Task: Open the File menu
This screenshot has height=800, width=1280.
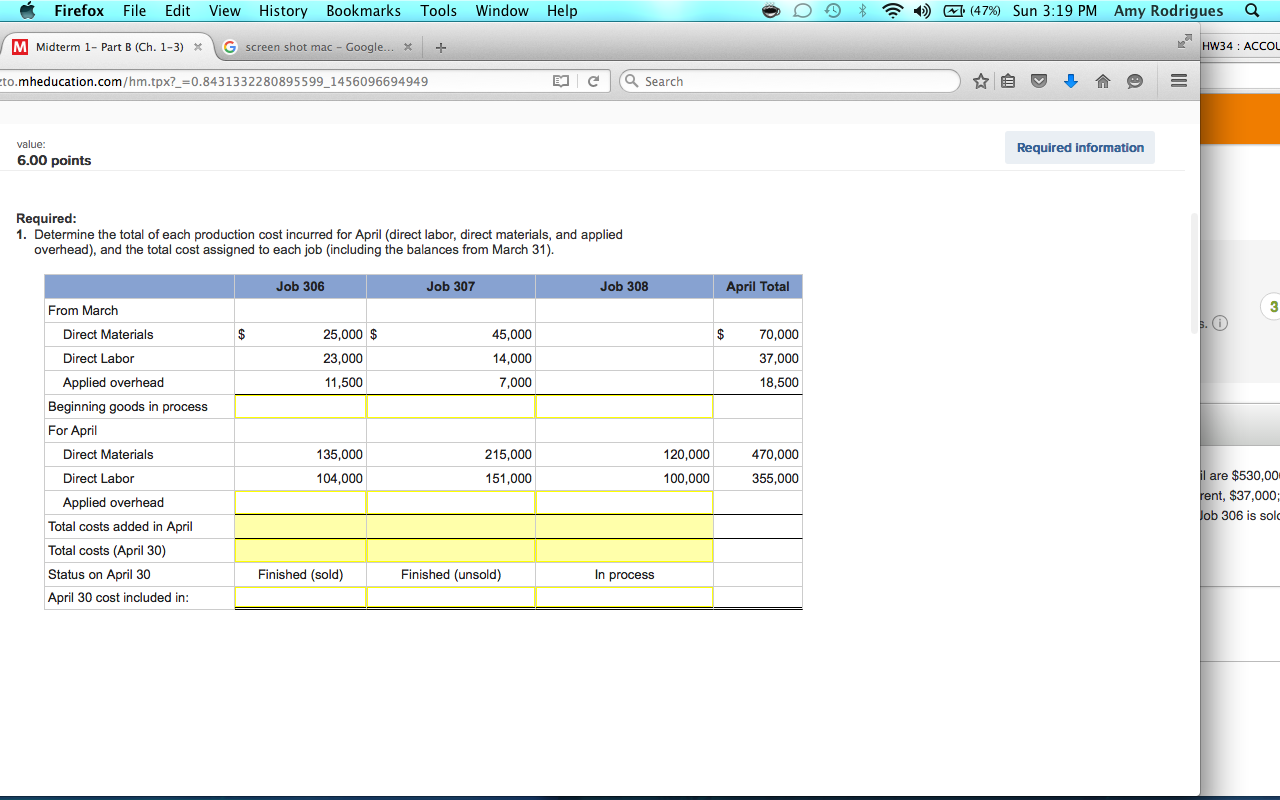Action: pos(134,11)
